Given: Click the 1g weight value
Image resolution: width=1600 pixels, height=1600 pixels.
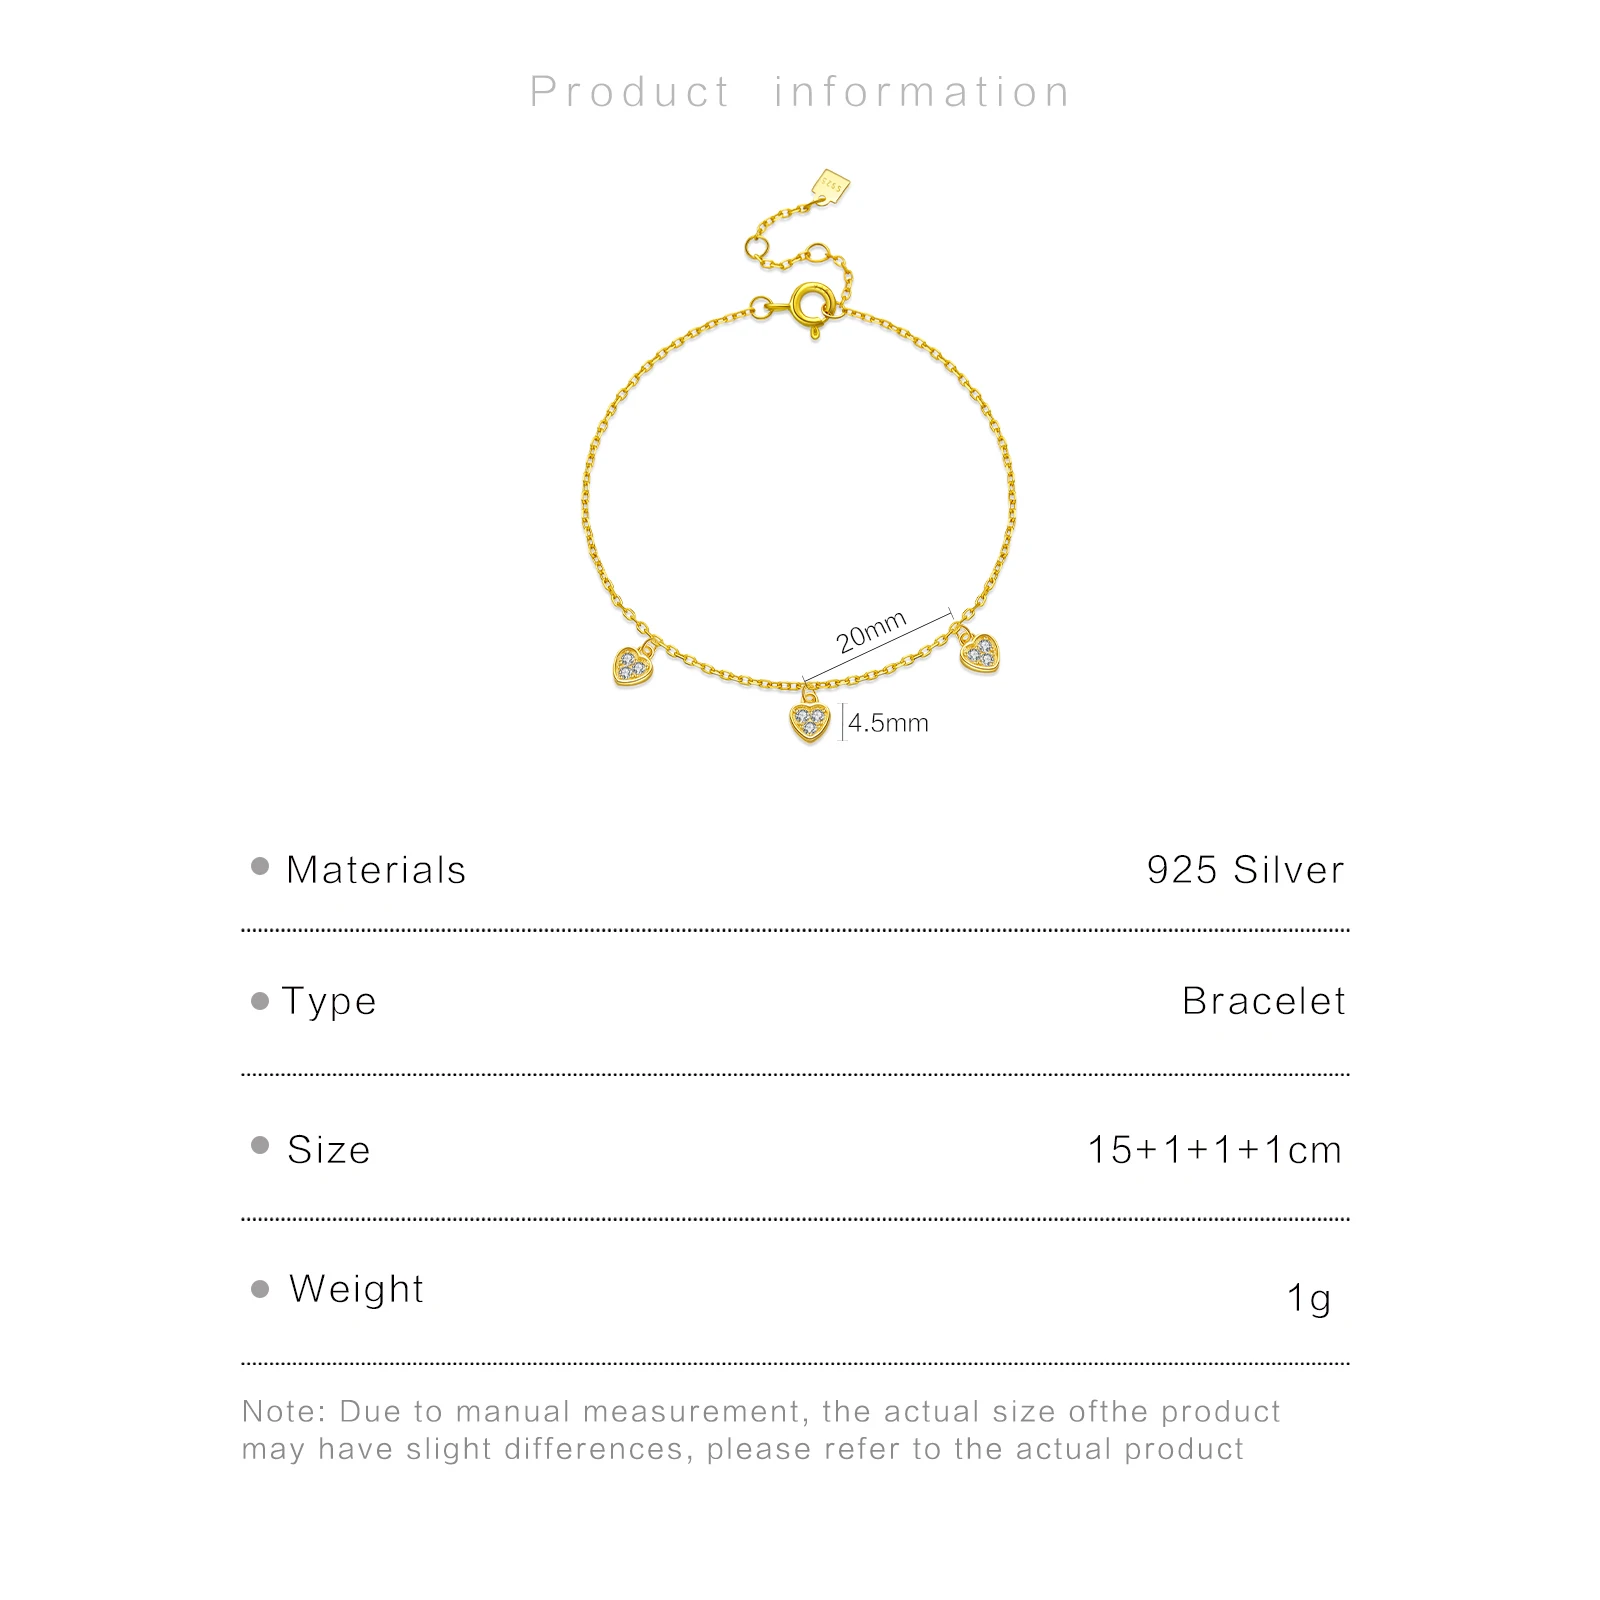Looking at the screenshot, I should click(x=1309, y=1298).
